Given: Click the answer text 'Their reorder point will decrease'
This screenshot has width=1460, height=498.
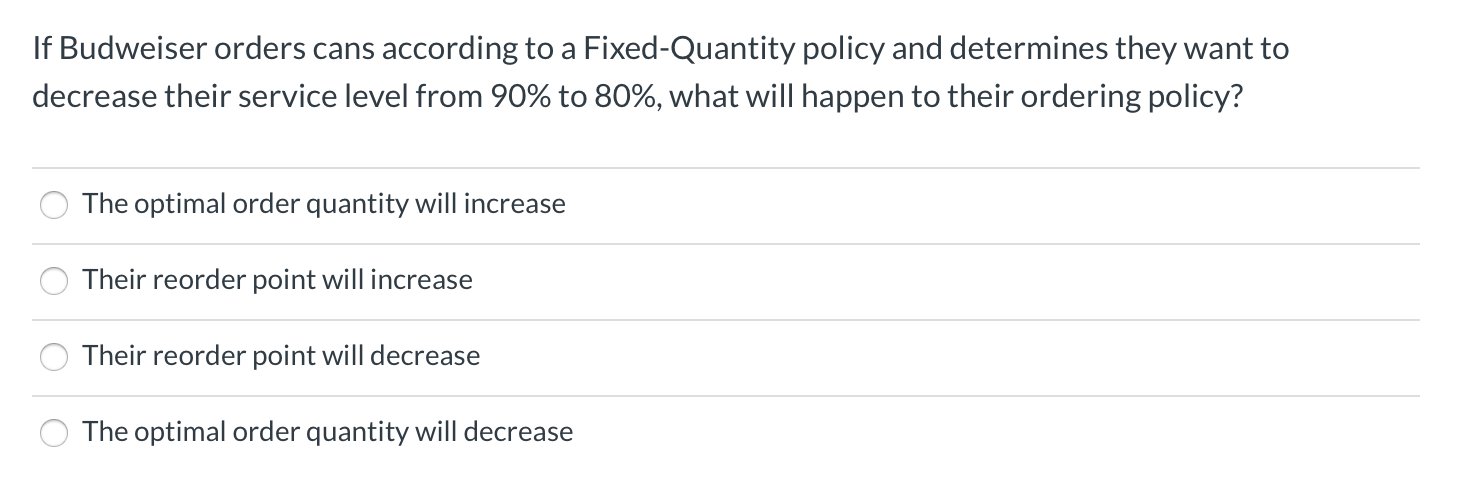Looking at the screenshot, I should pyautogui.click(x=281, y=356).
